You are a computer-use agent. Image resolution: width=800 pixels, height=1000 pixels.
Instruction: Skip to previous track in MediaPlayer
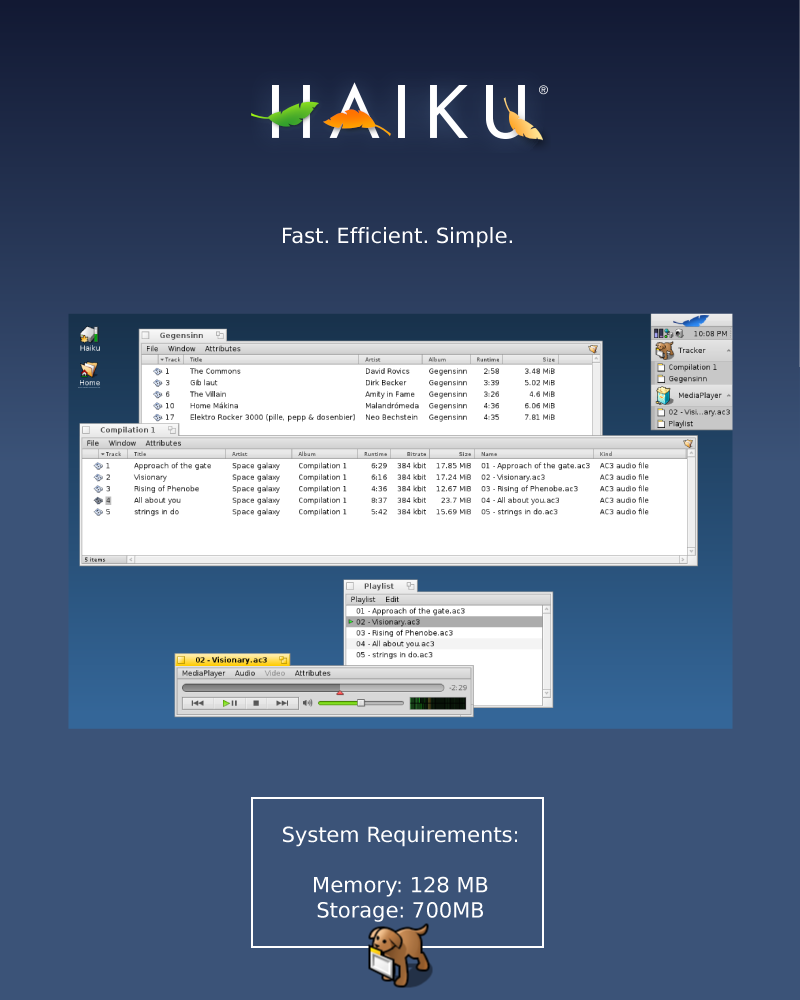198,703
